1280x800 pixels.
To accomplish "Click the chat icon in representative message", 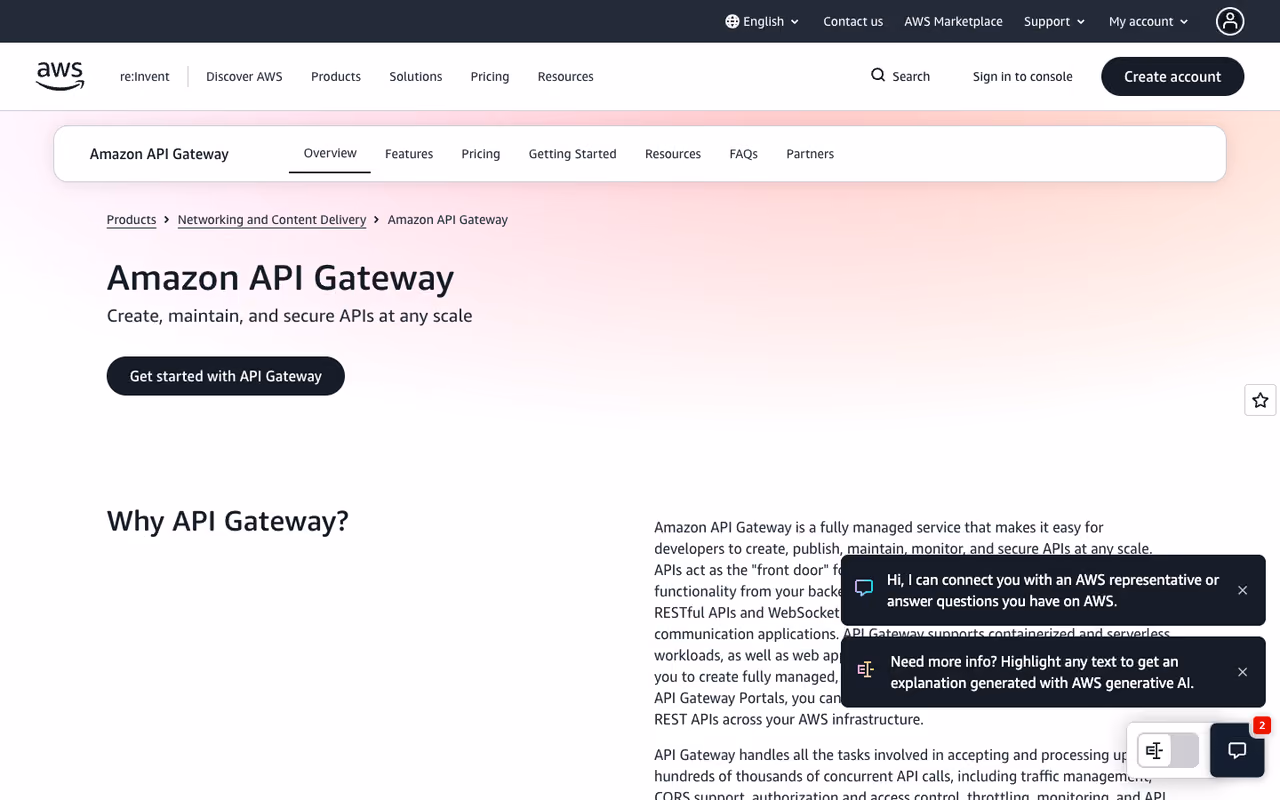I will pos(864,588).
